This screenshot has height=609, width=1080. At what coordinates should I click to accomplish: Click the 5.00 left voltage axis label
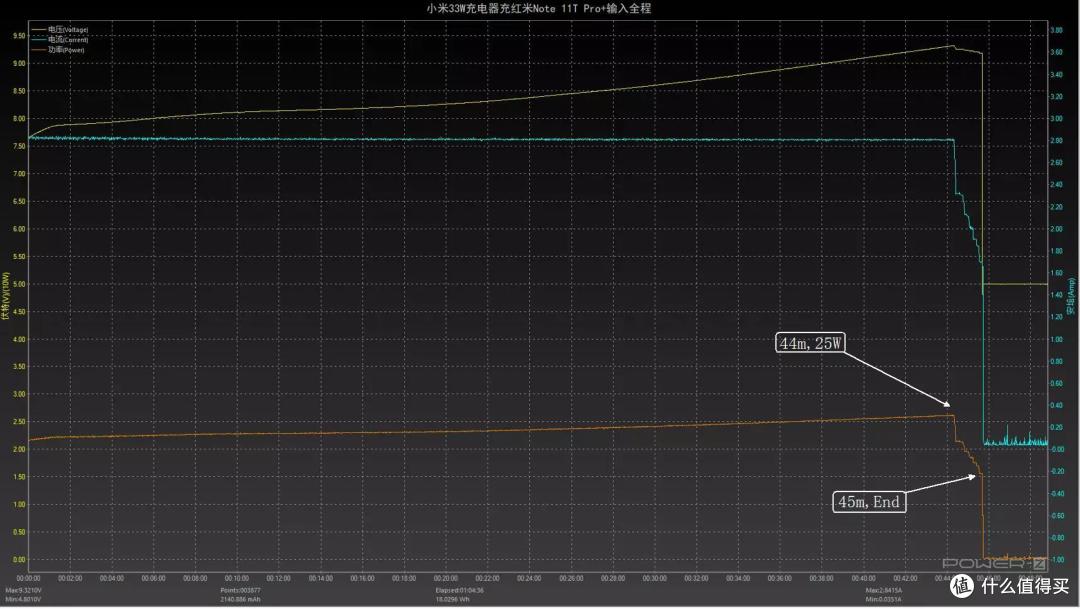coord(19,284)
